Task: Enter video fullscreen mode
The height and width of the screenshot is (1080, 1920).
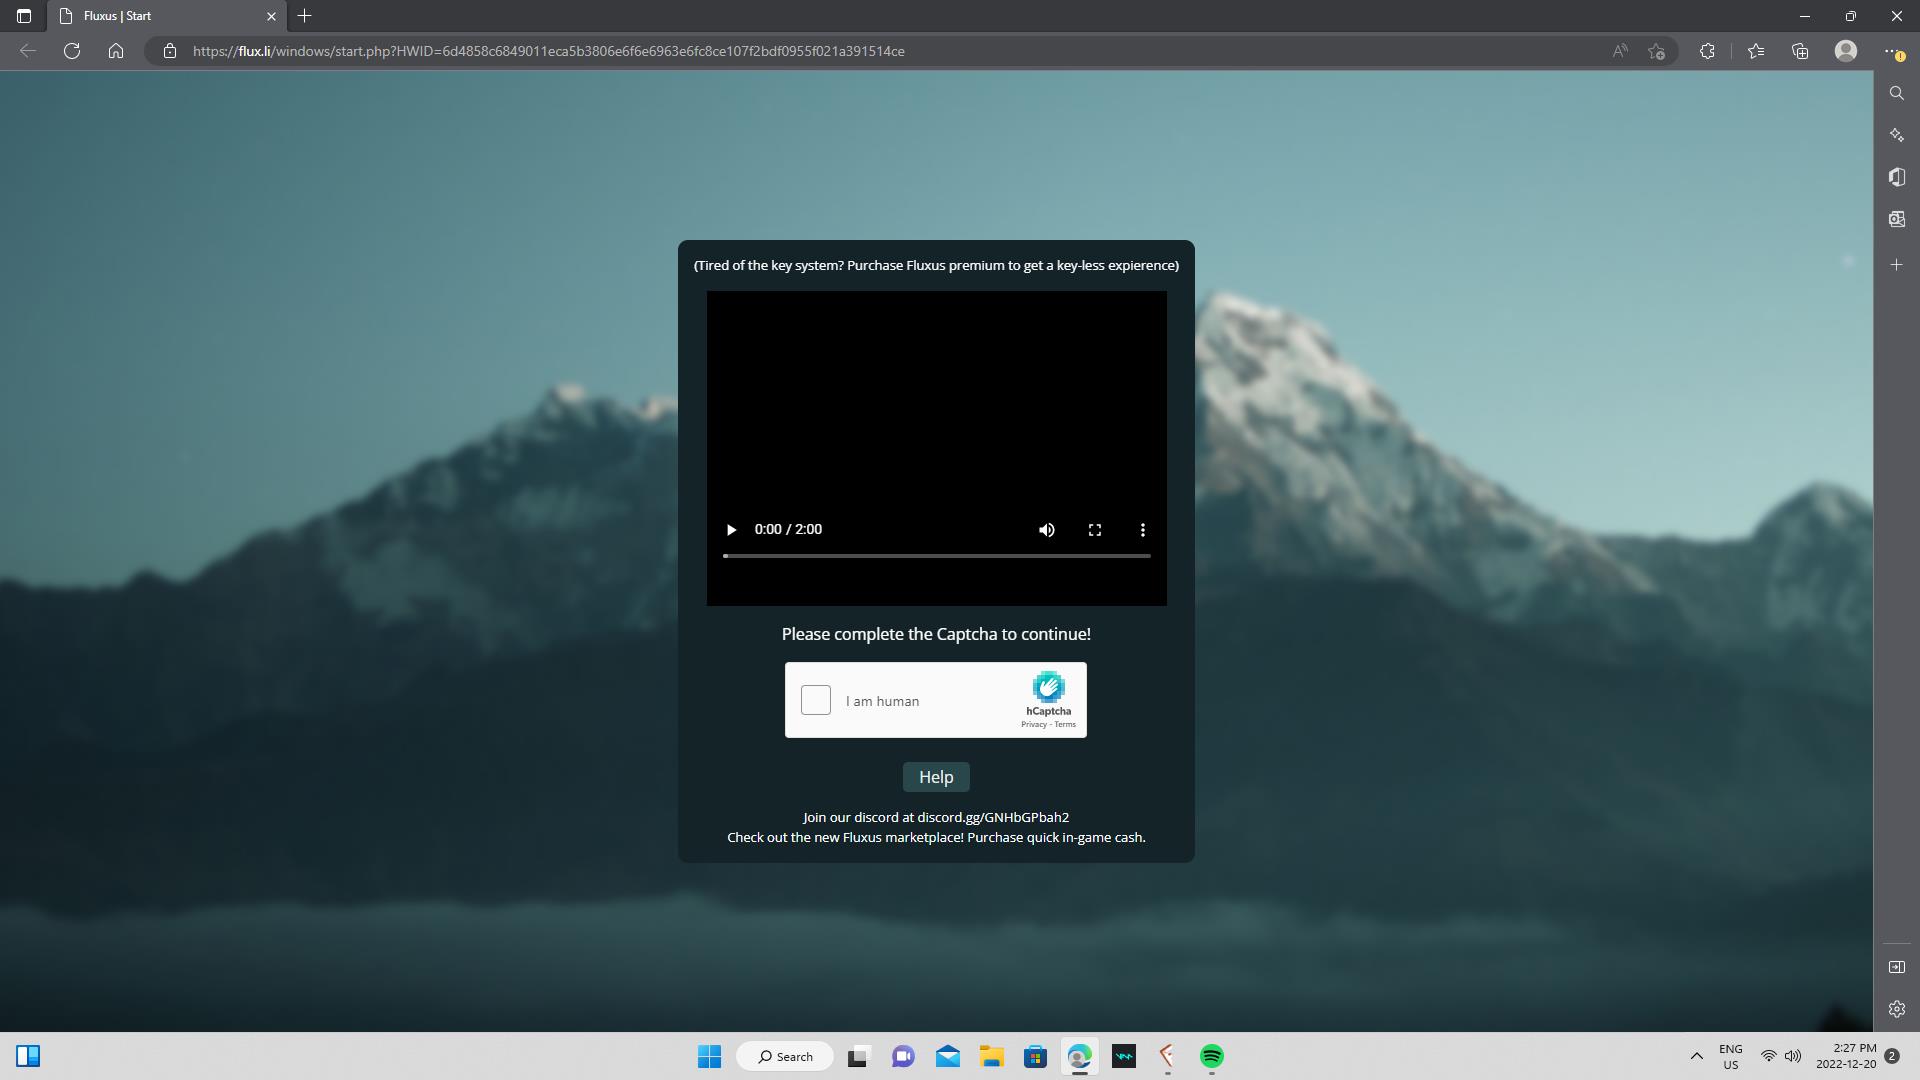Action: pyautogui.click(x=1094, y=530)
